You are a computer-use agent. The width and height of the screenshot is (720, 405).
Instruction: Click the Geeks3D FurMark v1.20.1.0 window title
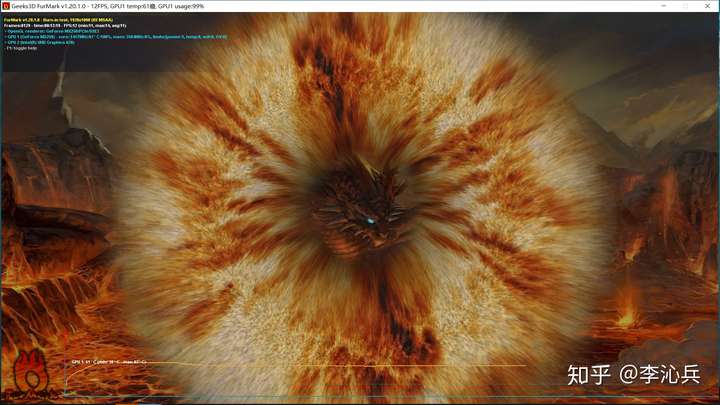(x=108, y=6)
